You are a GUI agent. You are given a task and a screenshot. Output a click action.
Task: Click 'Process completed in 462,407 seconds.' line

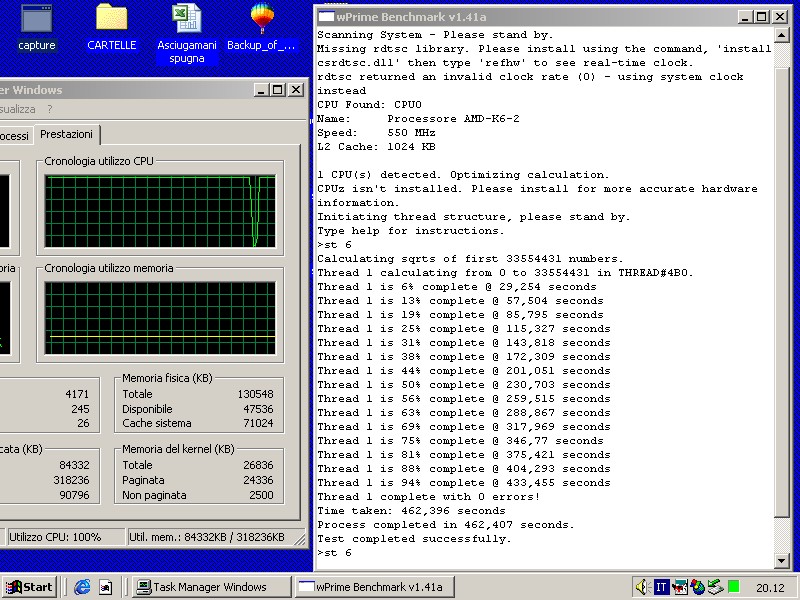coord(445,525)
